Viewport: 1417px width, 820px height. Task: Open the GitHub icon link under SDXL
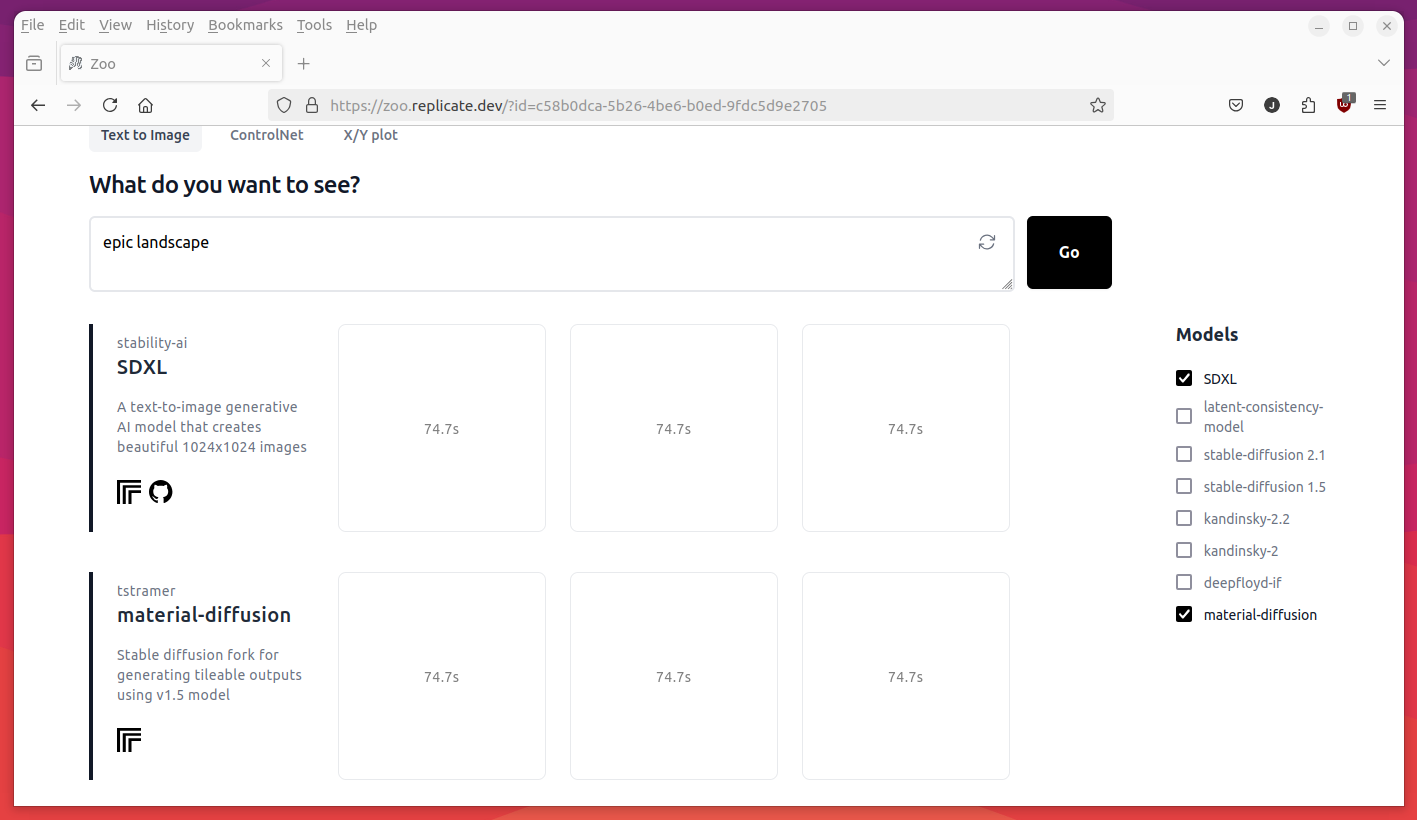161,492
